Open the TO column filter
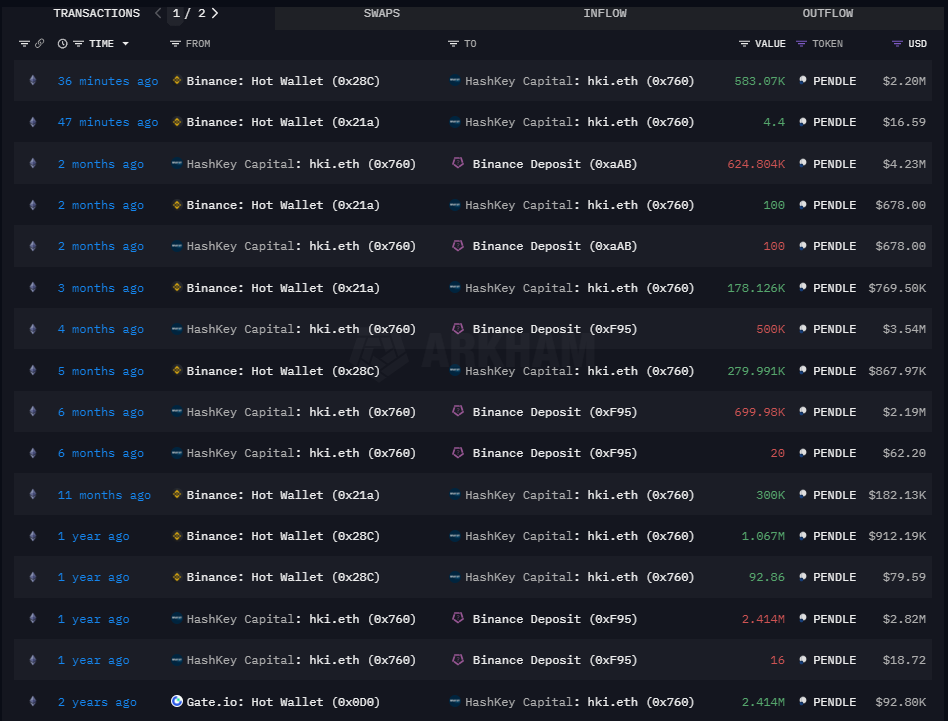 coord(453,44)
